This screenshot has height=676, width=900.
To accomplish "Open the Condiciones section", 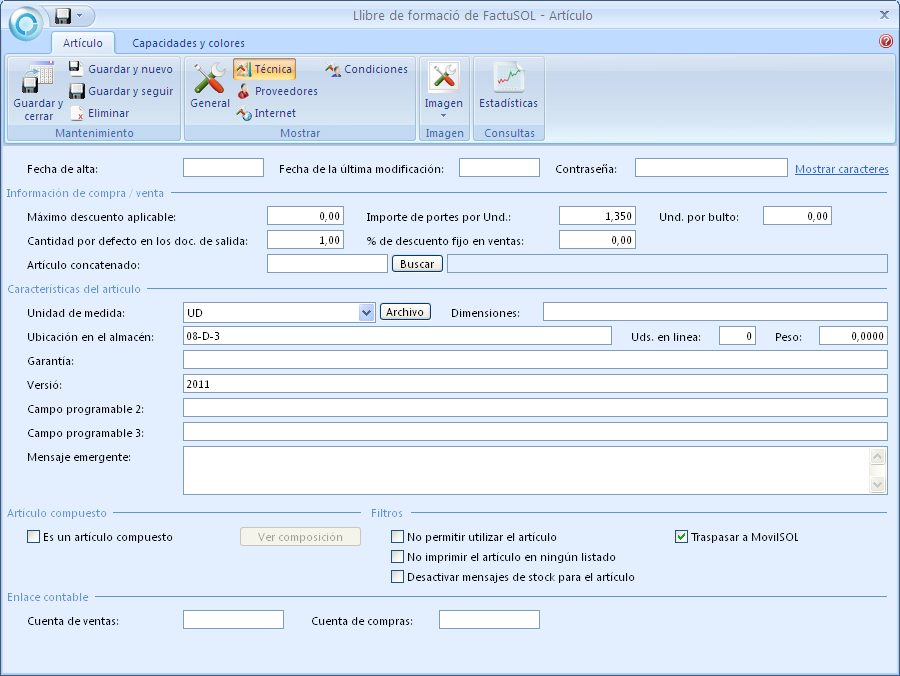I will (366, 69).
